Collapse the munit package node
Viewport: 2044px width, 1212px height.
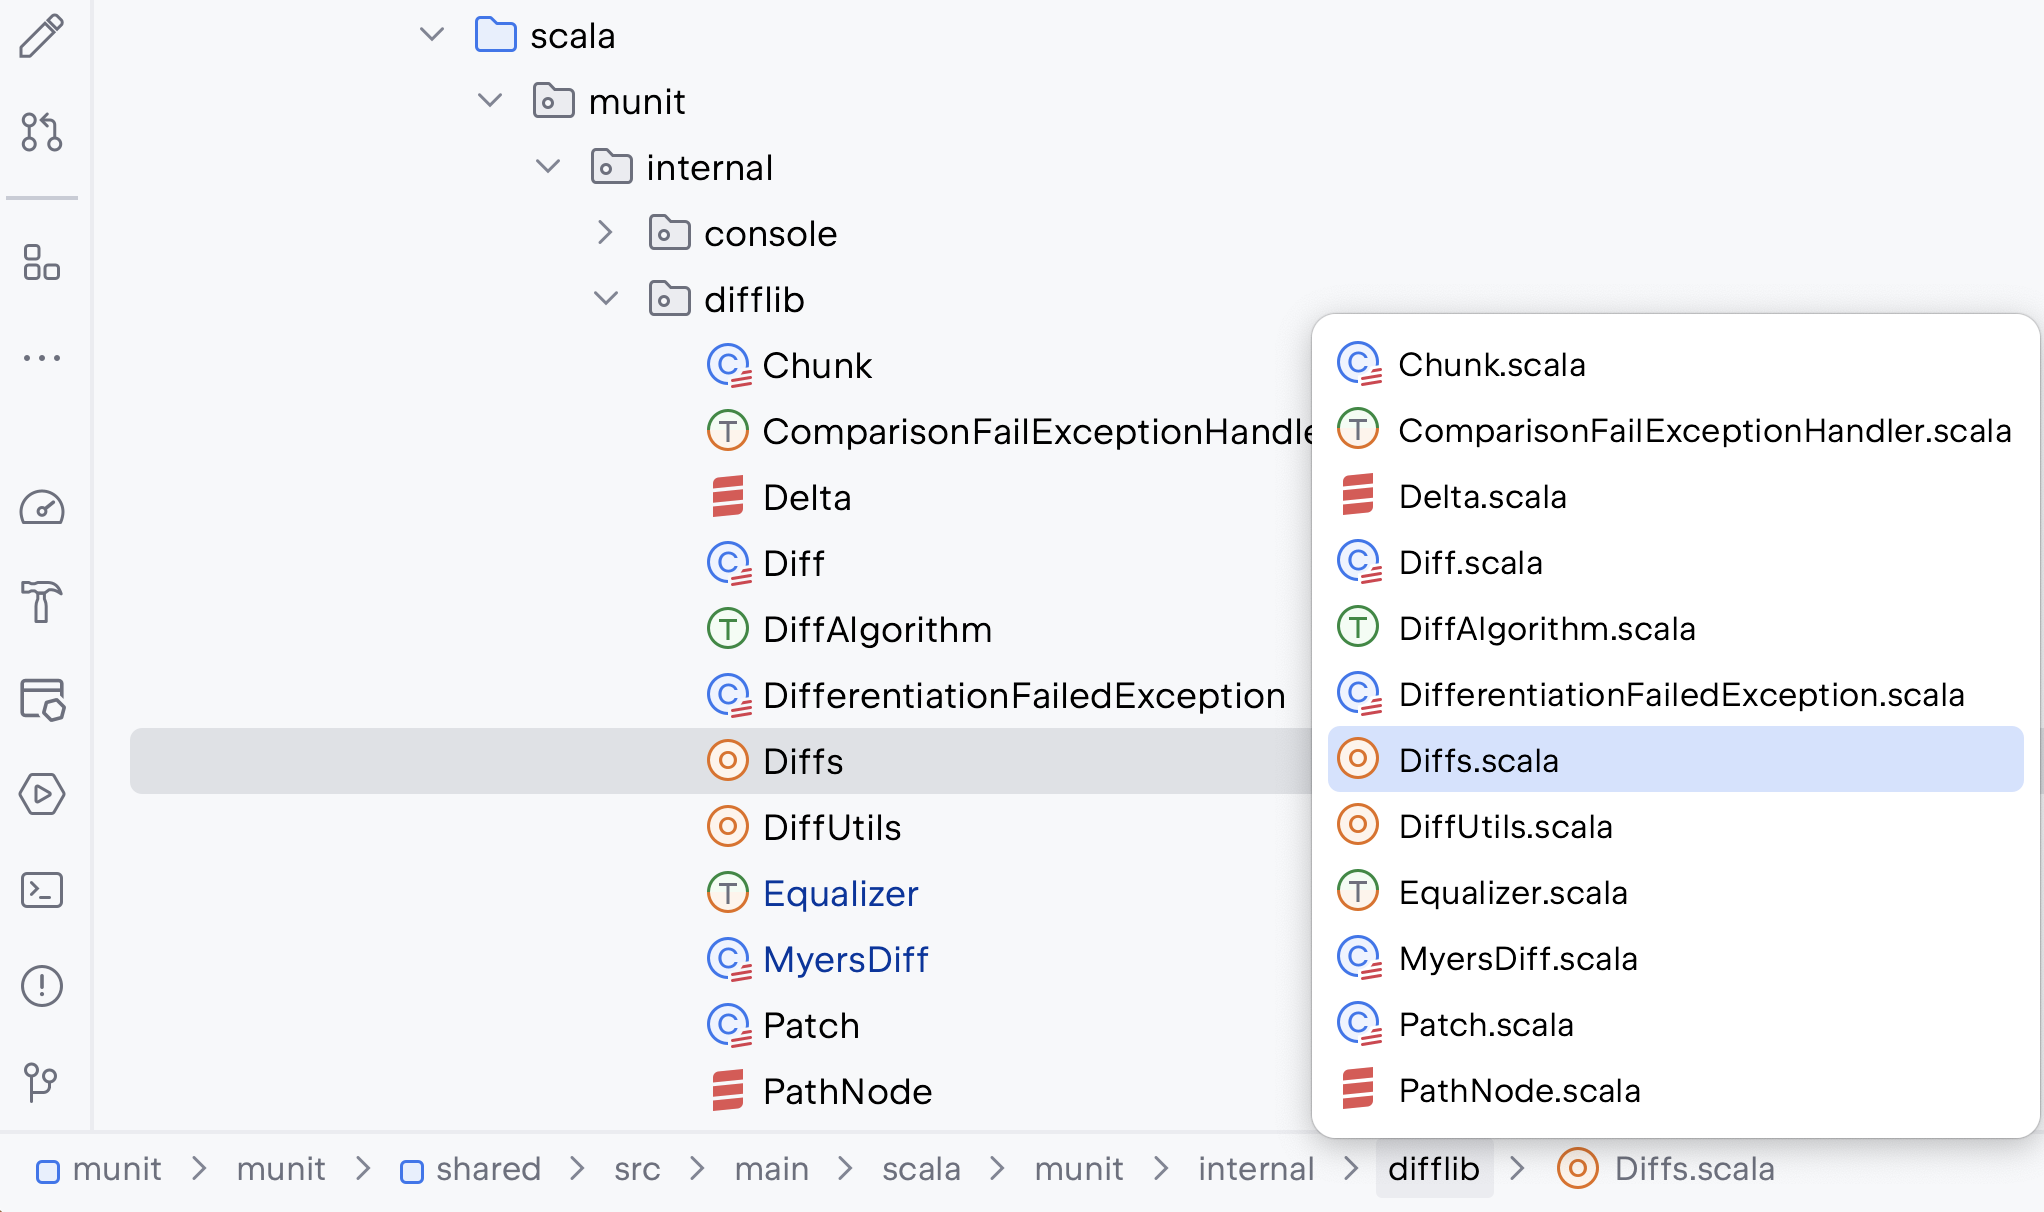click(x=490, y=101)
